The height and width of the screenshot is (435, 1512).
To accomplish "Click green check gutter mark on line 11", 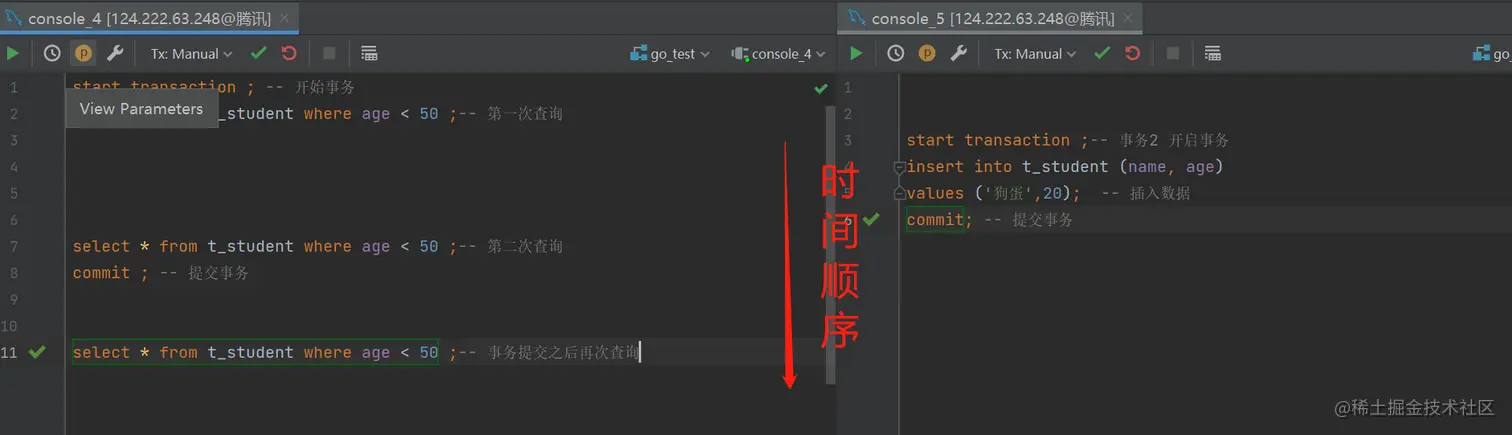I will (x=37, y=352).
